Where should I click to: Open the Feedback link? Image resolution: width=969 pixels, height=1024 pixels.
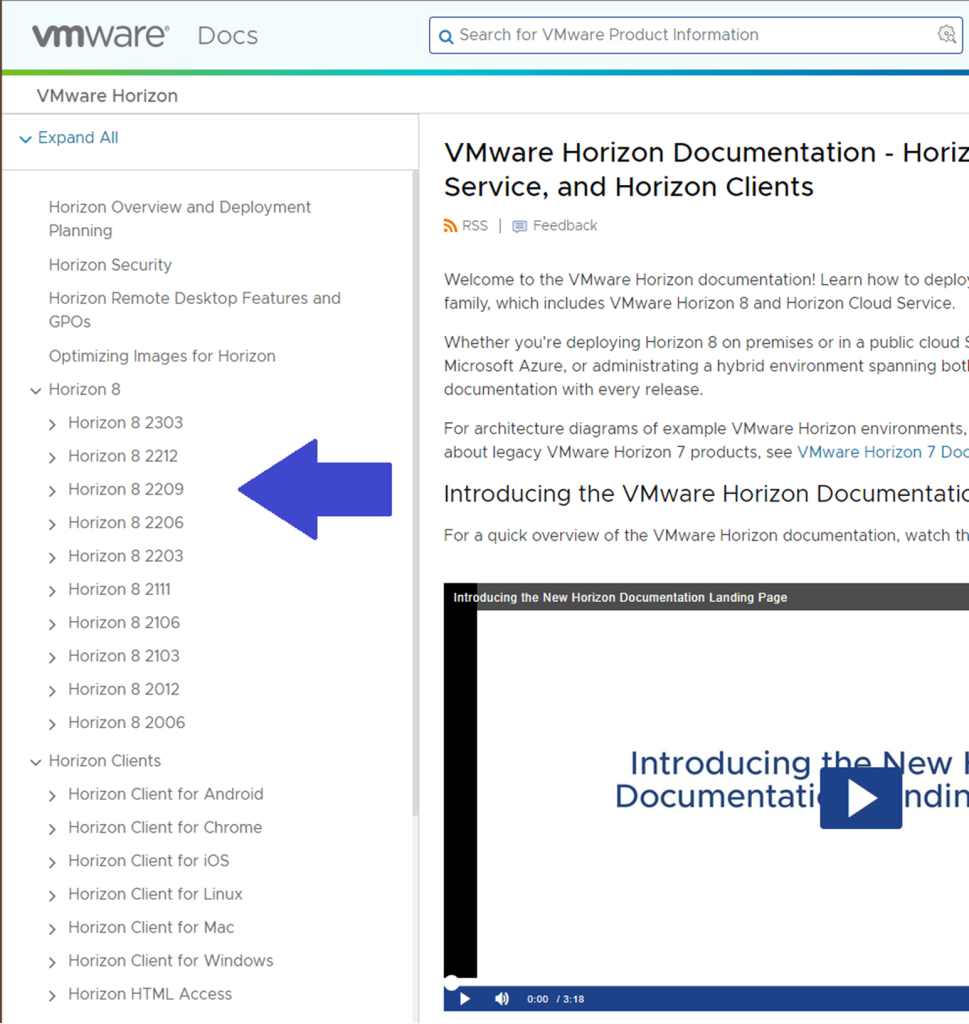564,226
